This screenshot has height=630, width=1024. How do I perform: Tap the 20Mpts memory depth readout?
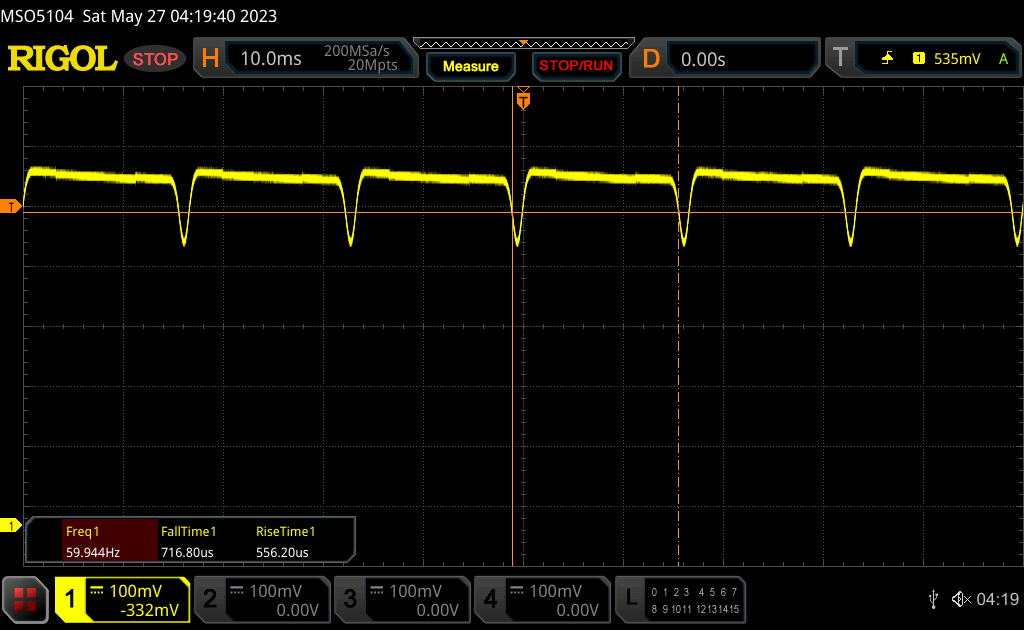click(x=372, y=65)
